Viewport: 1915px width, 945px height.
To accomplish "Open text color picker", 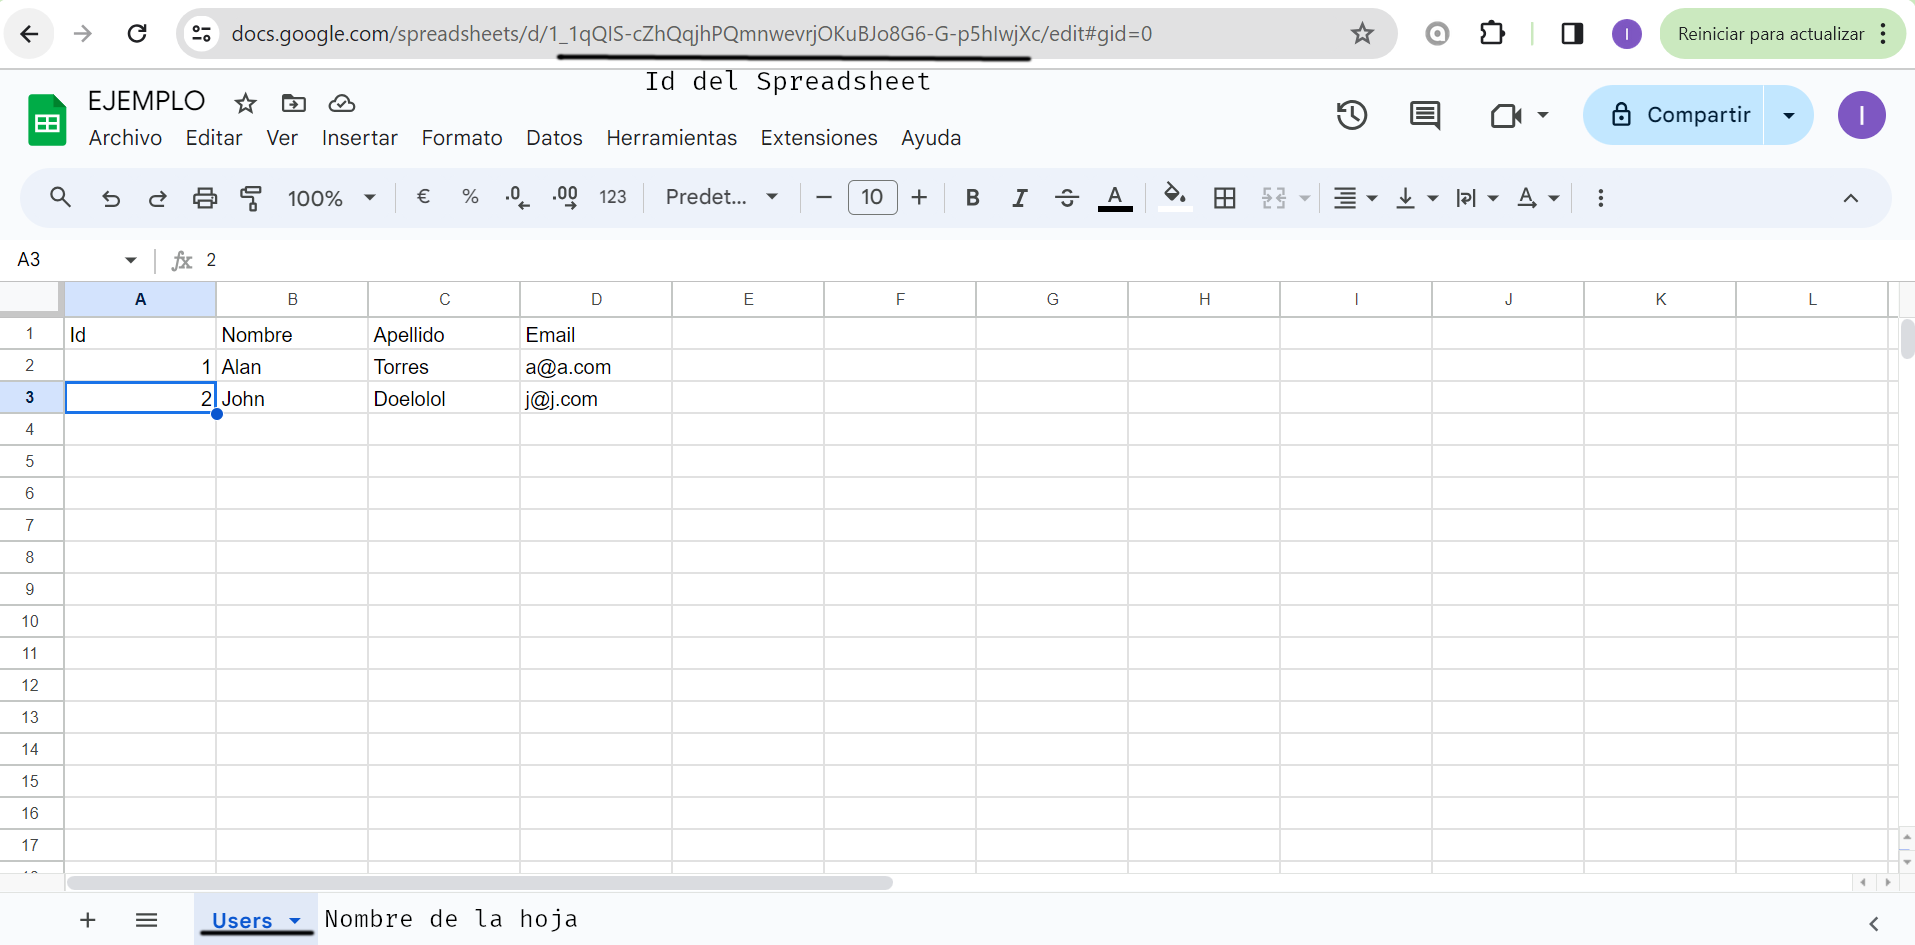I will [1115, 198].
